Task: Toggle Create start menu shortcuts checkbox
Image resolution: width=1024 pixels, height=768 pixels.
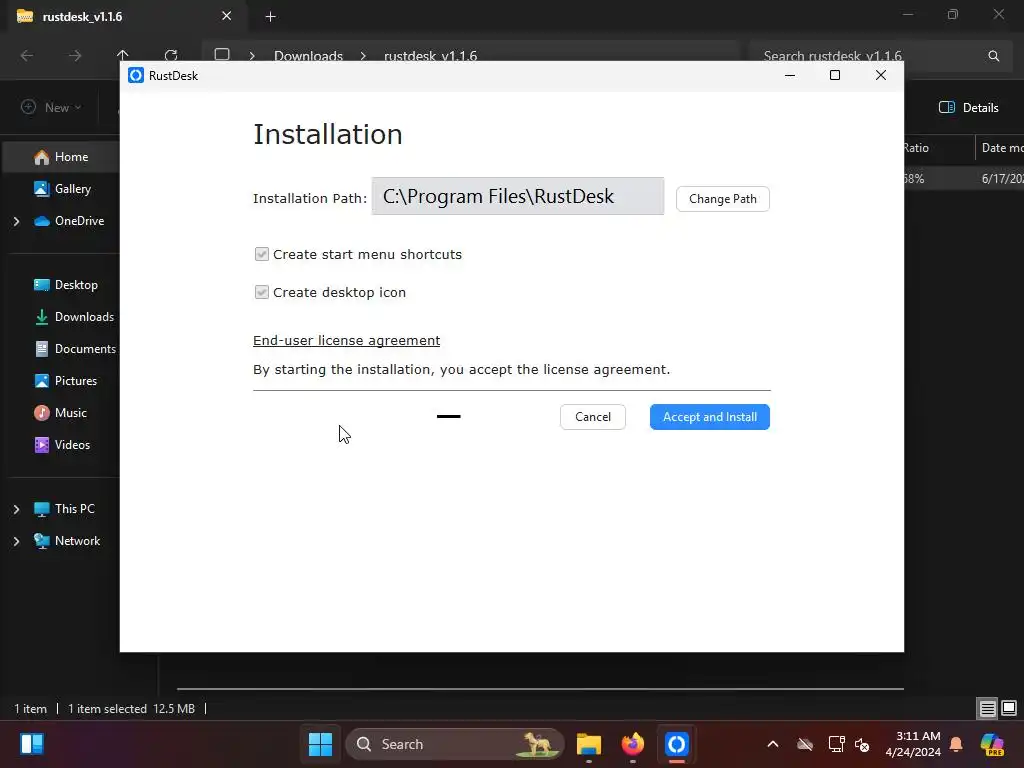Action: pos(261,254)
